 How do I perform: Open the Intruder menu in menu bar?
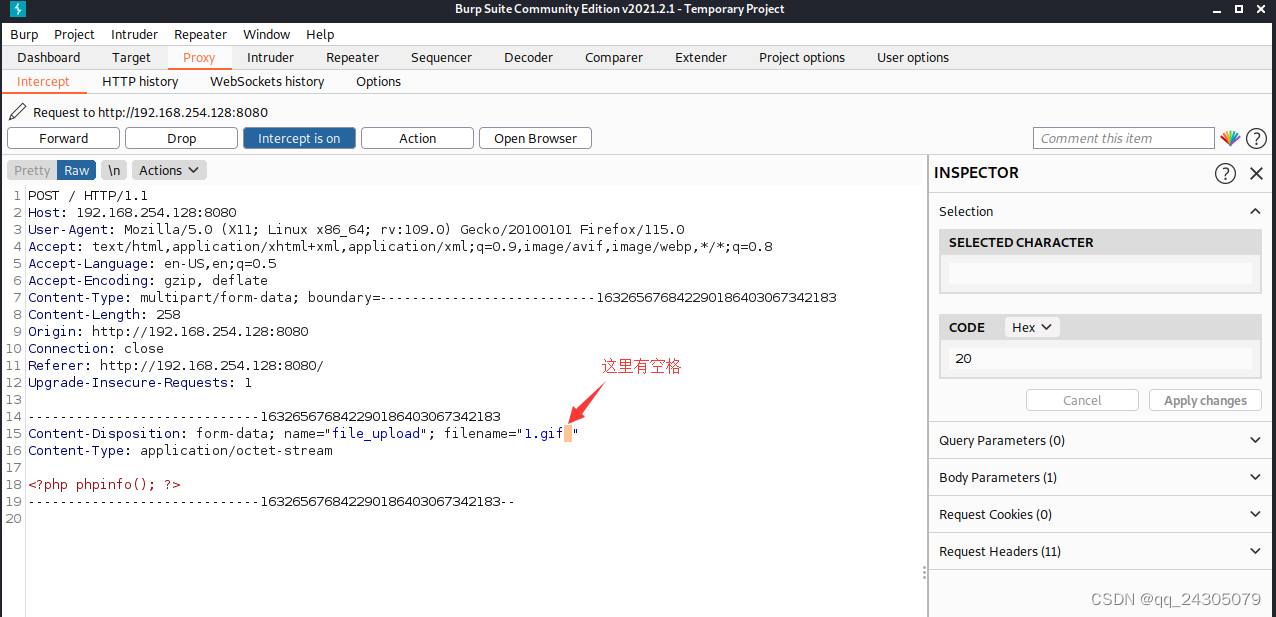tap(134, 34)
